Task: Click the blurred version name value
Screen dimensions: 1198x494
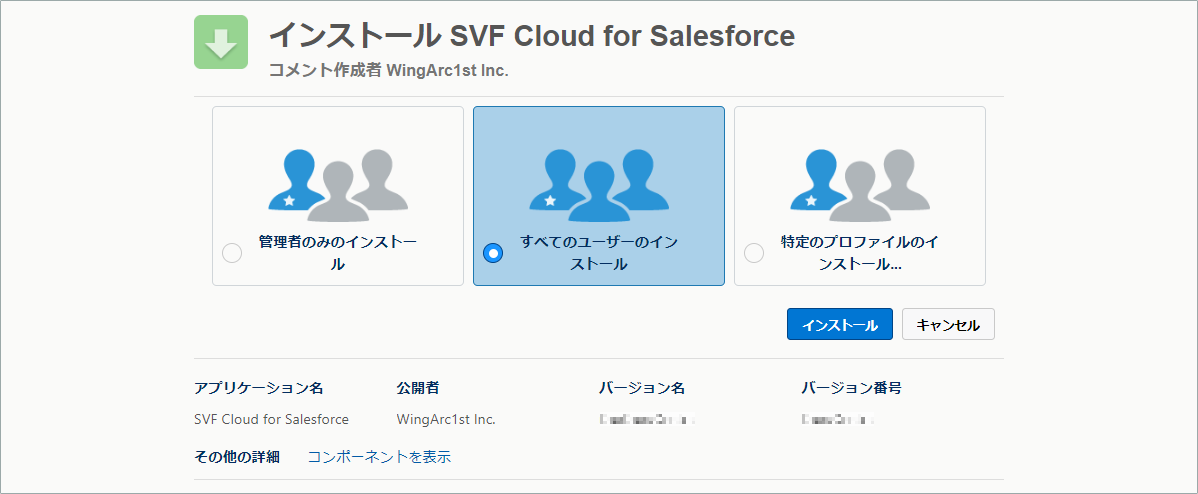Action: (648, 420)
